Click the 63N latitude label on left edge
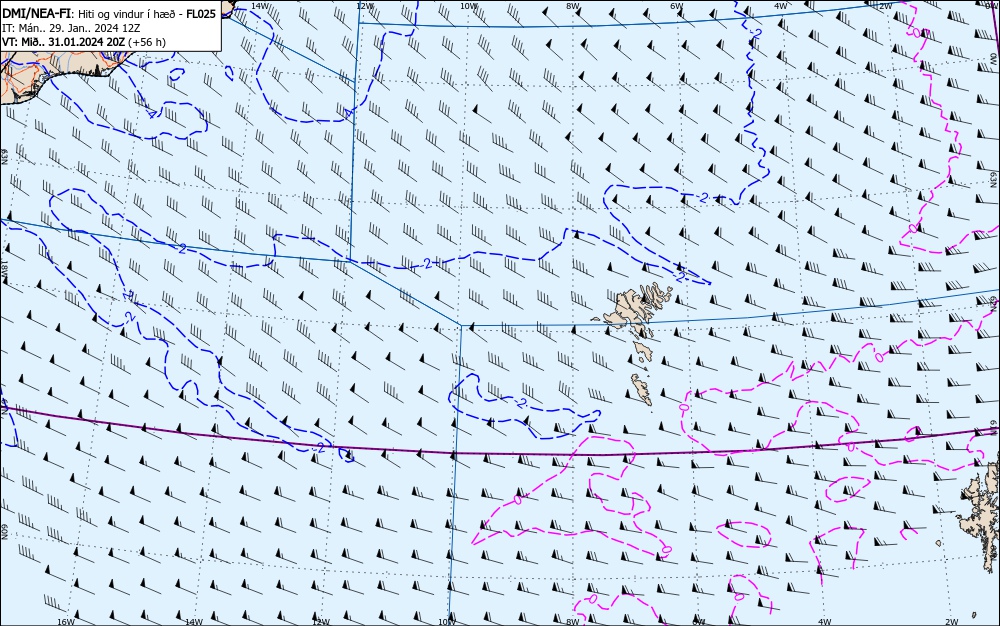The height and width of the screenshot is (626, 1000). click(4, 157)
